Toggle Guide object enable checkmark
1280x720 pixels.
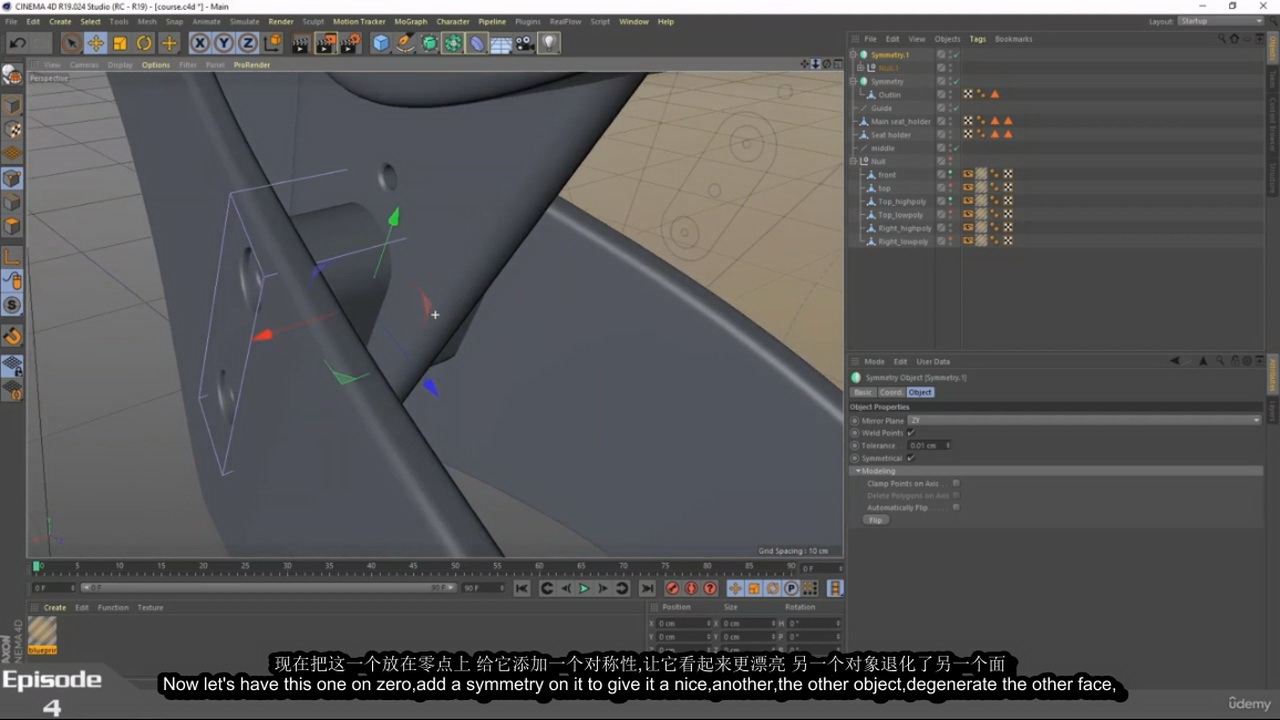click(956, 108)
